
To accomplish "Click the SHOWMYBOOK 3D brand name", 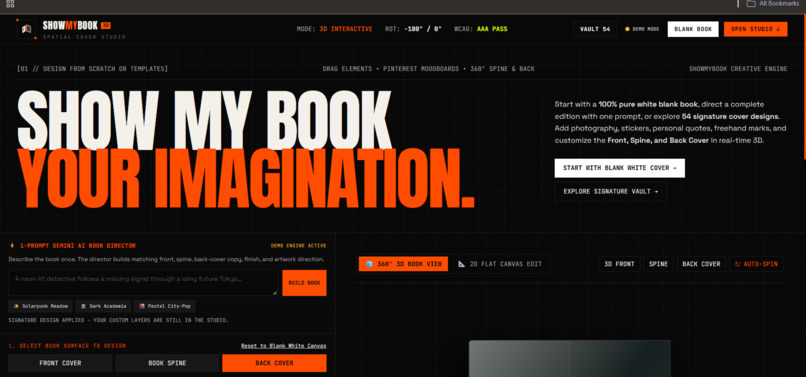I will pyautogui.click(x=77, y=26).
